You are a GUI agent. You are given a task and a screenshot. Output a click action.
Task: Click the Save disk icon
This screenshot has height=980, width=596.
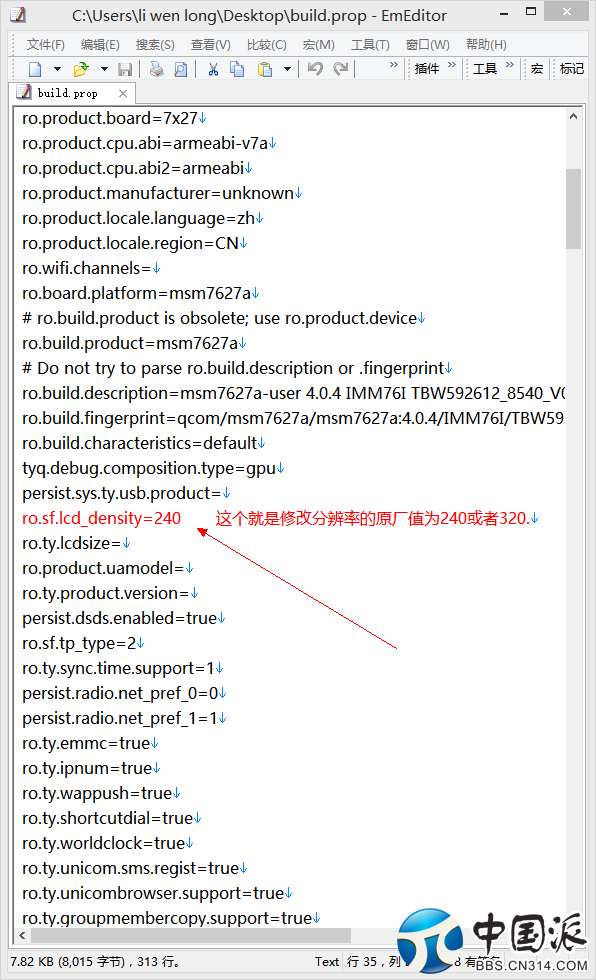(x=125, y=69)
